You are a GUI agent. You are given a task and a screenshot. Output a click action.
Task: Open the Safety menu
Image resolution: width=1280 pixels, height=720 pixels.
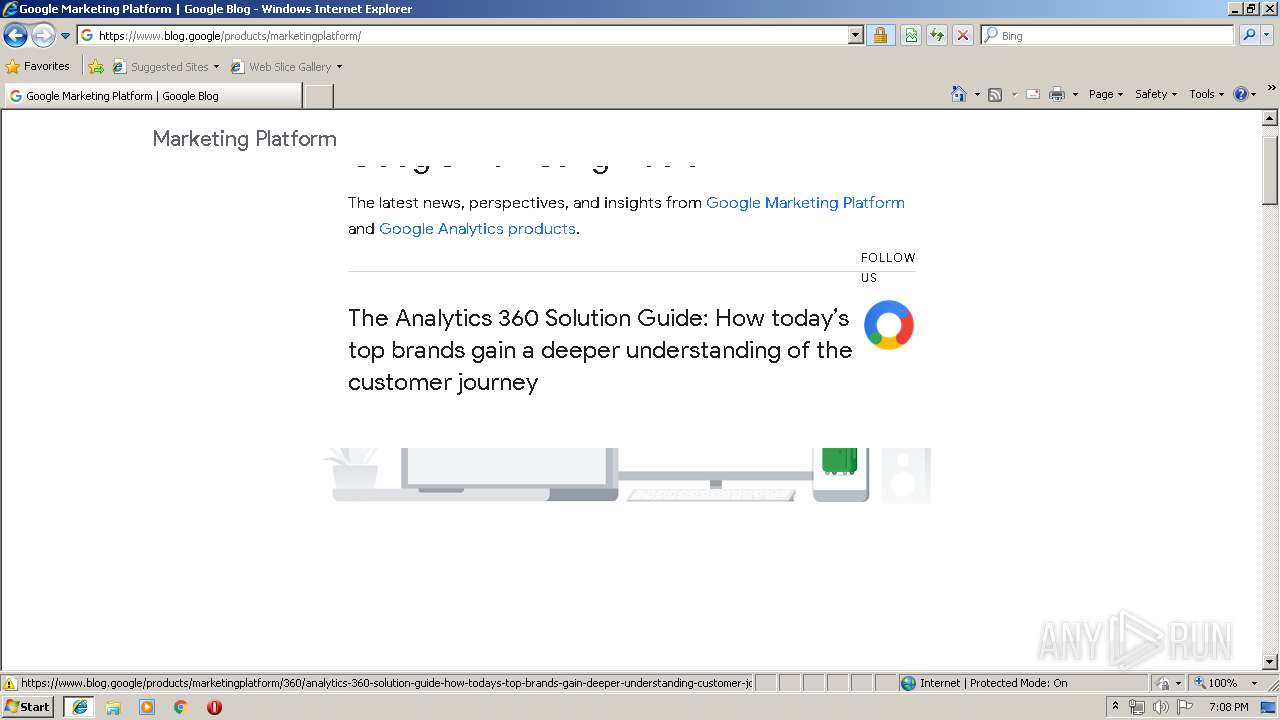[x=1156, y=94]
